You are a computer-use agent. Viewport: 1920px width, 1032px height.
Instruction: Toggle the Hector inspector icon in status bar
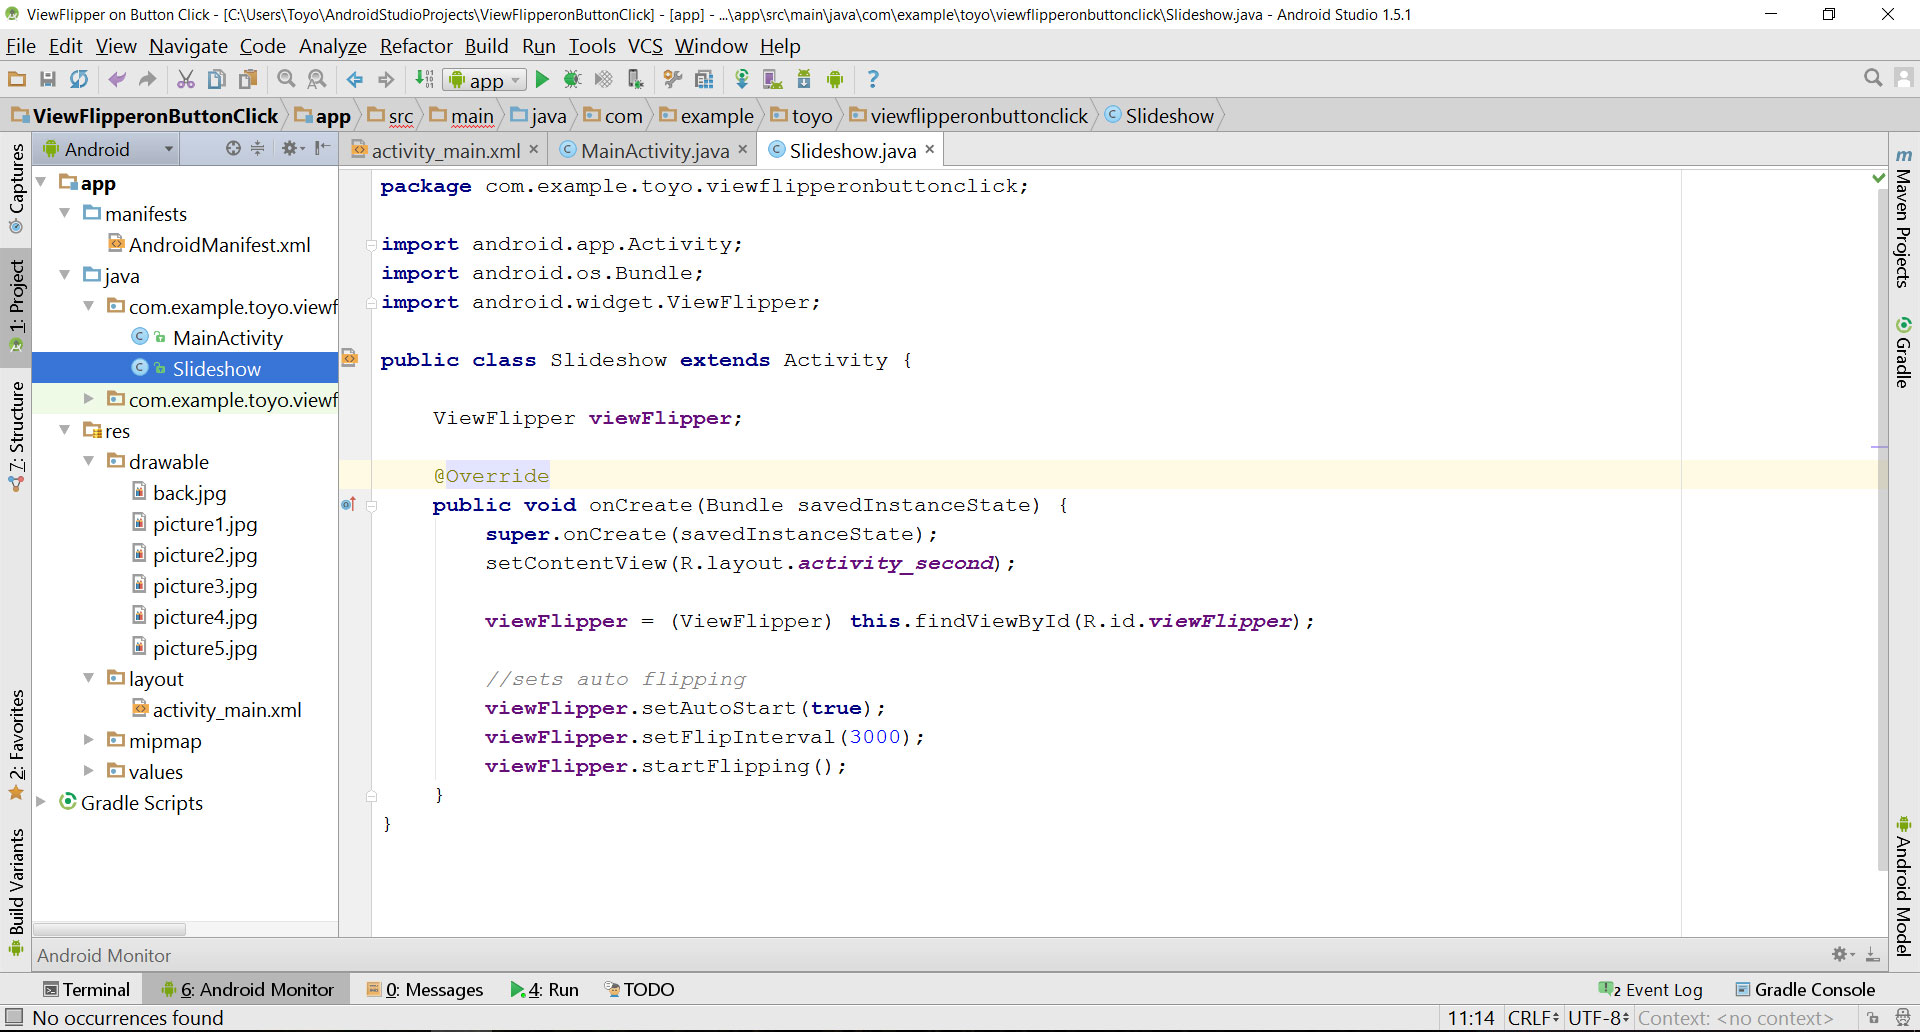(1902, 1018)
